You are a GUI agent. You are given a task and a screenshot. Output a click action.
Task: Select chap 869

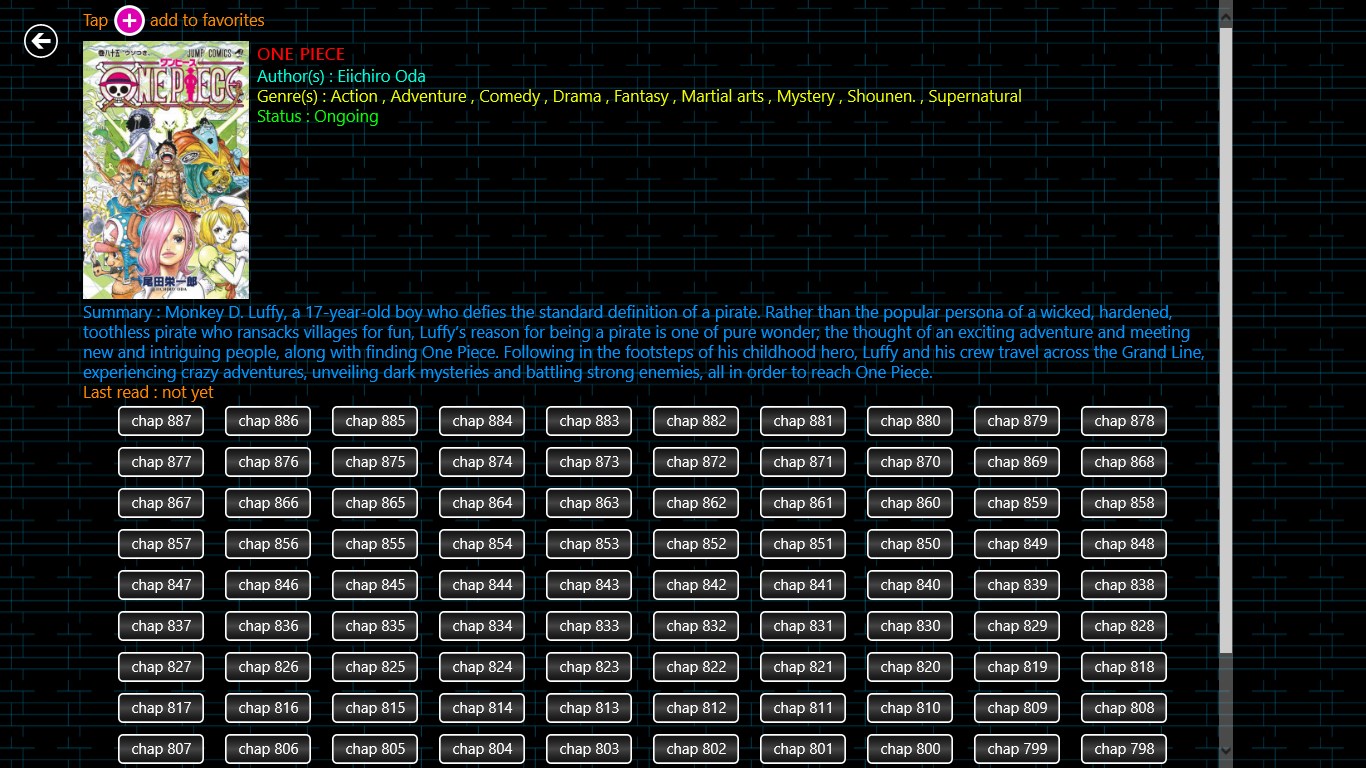click(x=1017, y=462)
